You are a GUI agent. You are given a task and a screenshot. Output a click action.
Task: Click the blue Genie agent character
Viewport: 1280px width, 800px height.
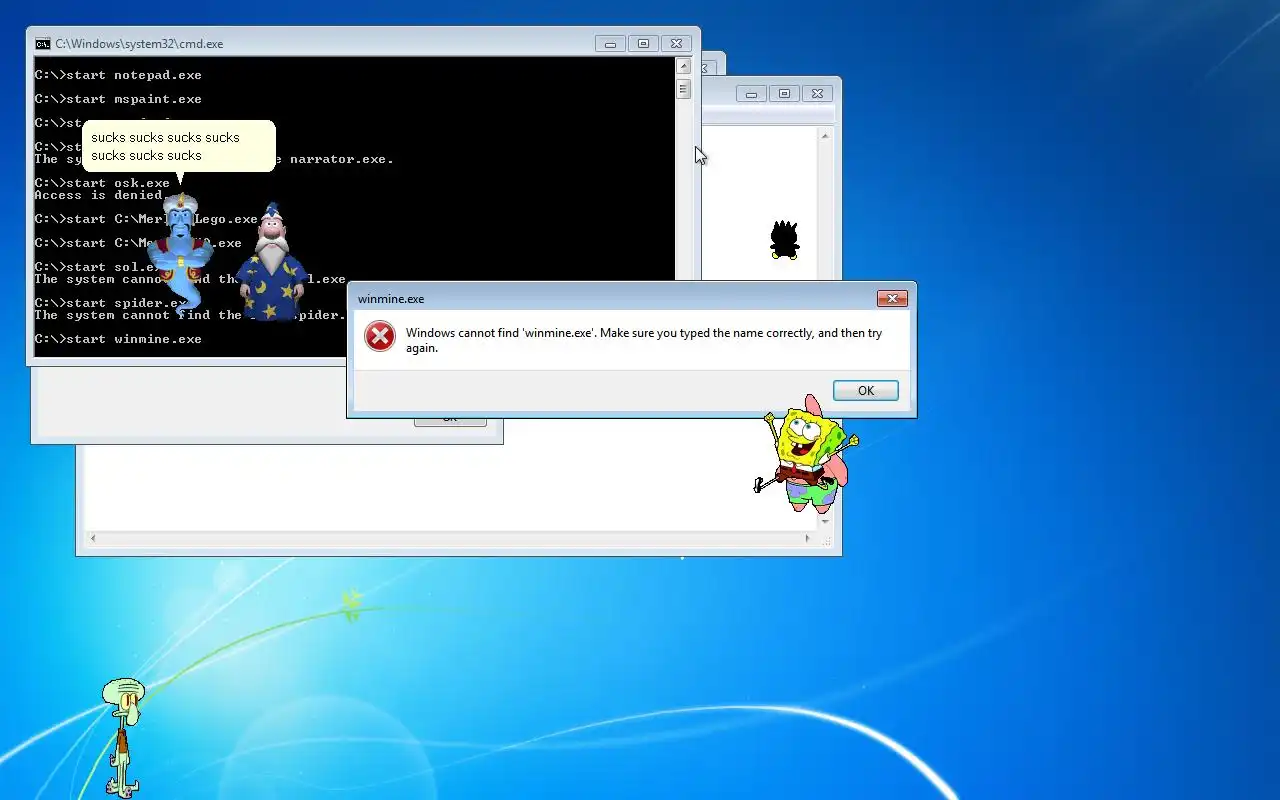coord(182,255)
